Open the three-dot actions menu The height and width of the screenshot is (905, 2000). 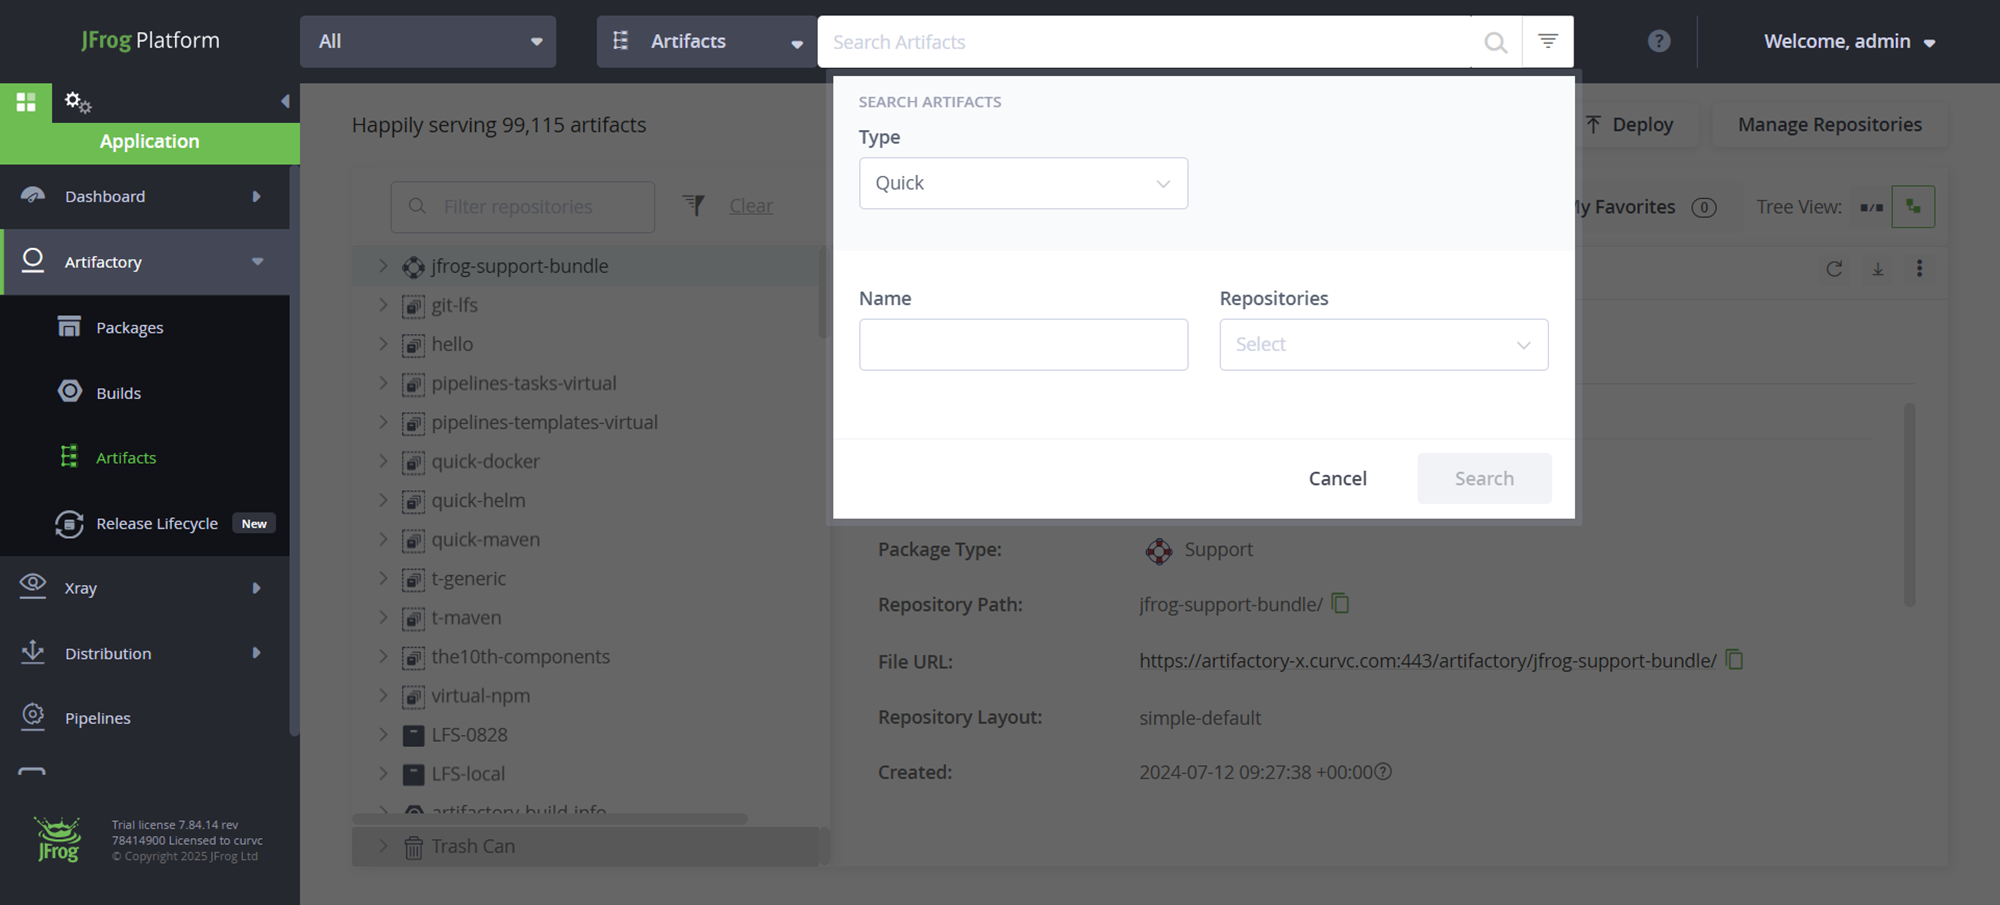1919,268
